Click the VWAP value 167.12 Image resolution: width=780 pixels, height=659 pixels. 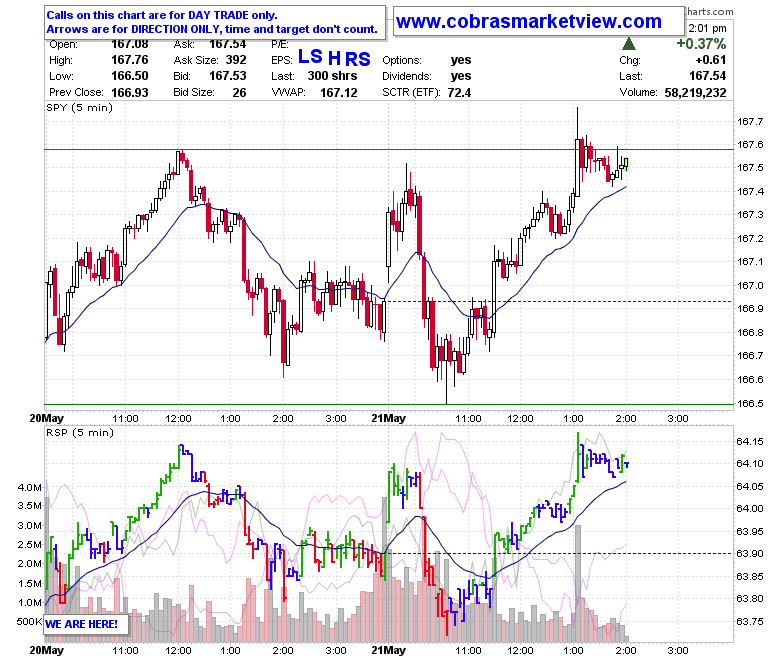pos(338,93)
